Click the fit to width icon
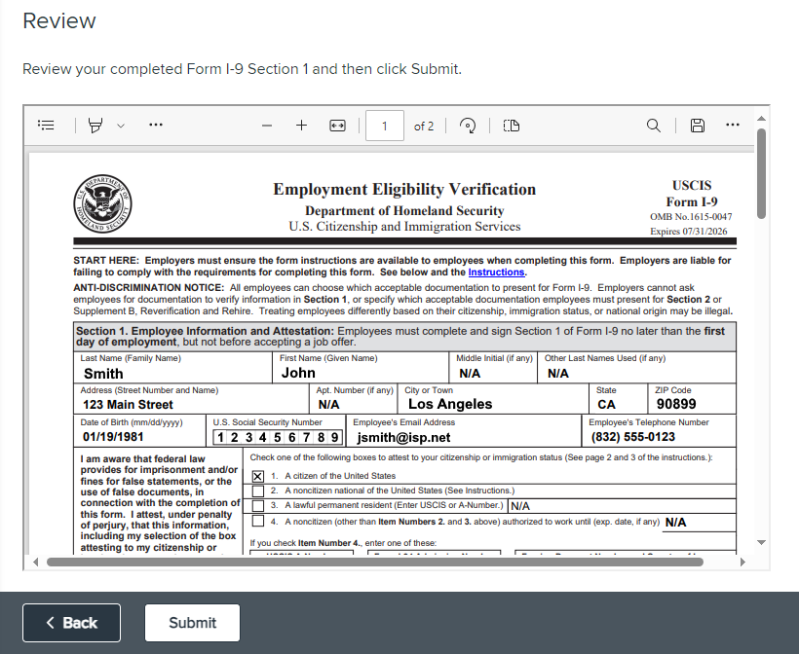This screenshot has width=799, height=654. (x=337, y=125)
